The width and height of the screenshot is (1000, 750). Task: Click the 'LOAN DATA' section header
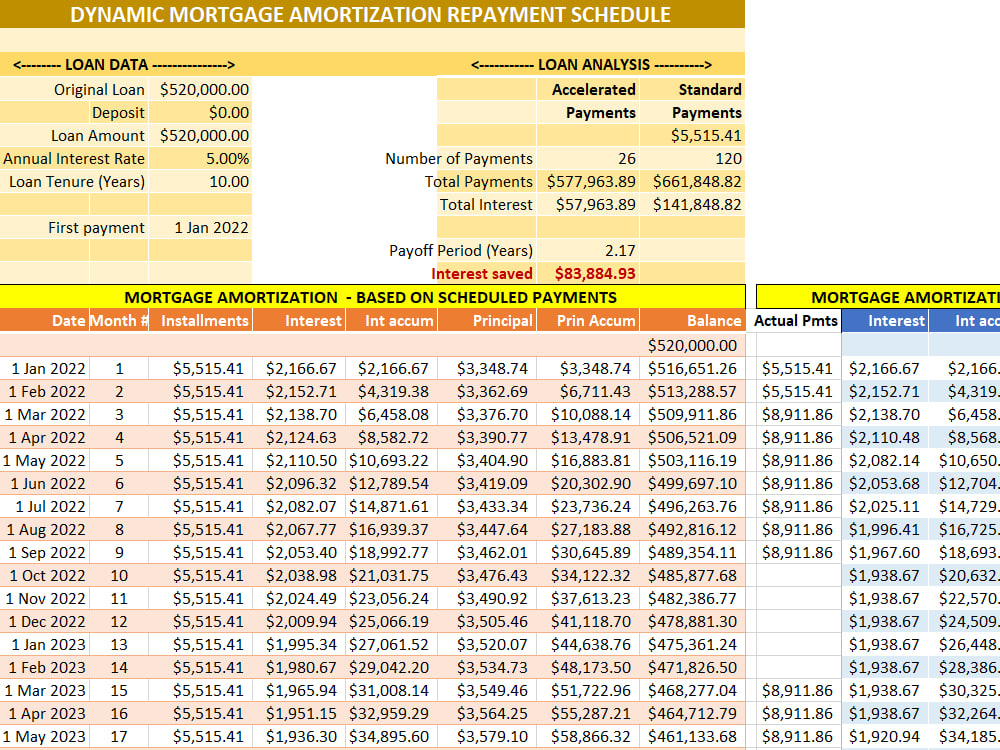pos(124,64)
